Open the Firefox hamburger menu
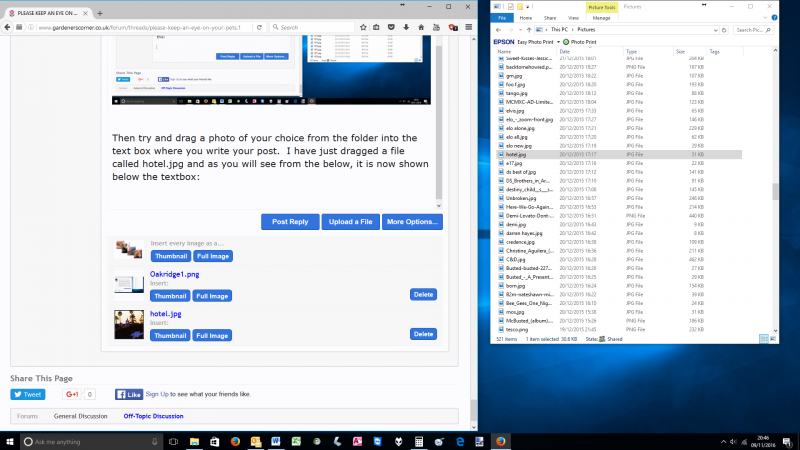Viewport: 800px width, 450px height. [x=467, y=27]
